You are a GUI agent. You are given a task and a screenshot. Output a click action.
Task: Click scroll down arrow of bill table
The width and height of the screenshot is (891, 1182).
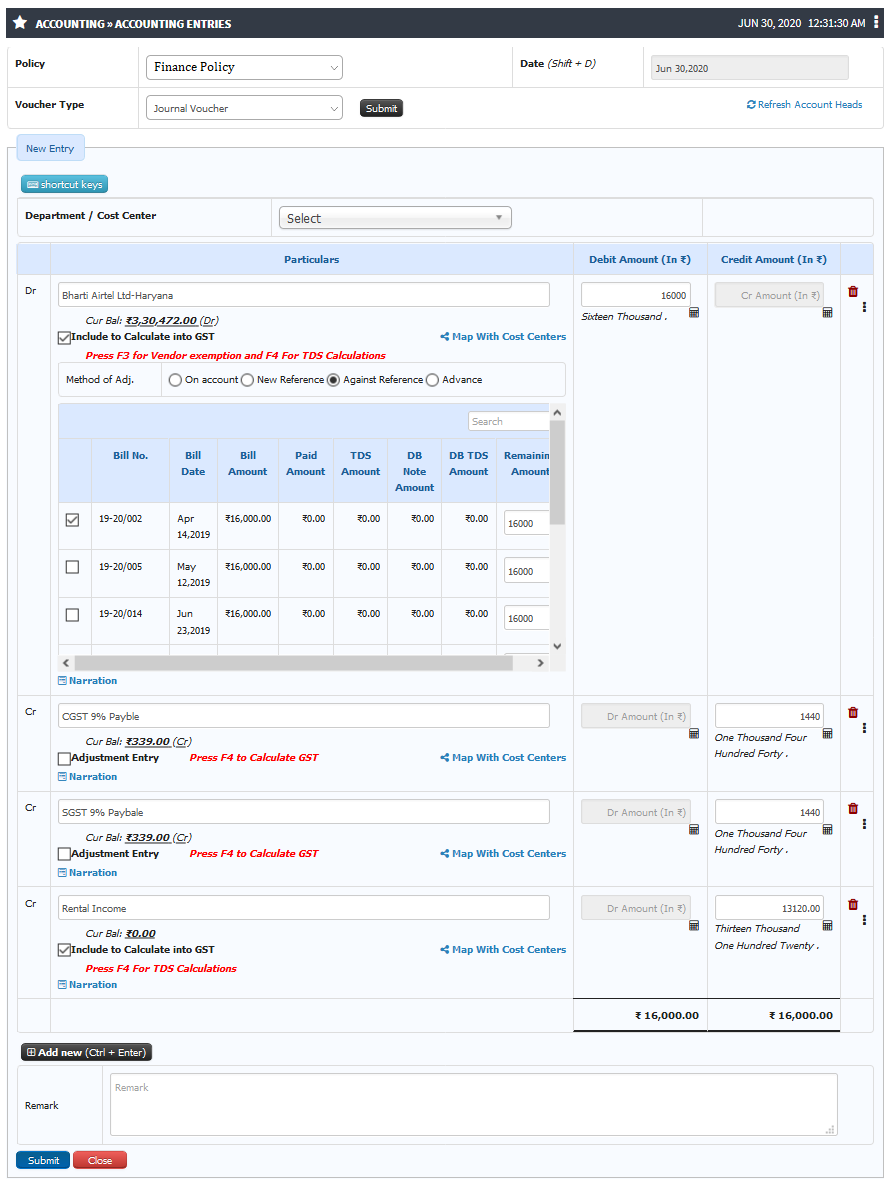tap(557, 646)
